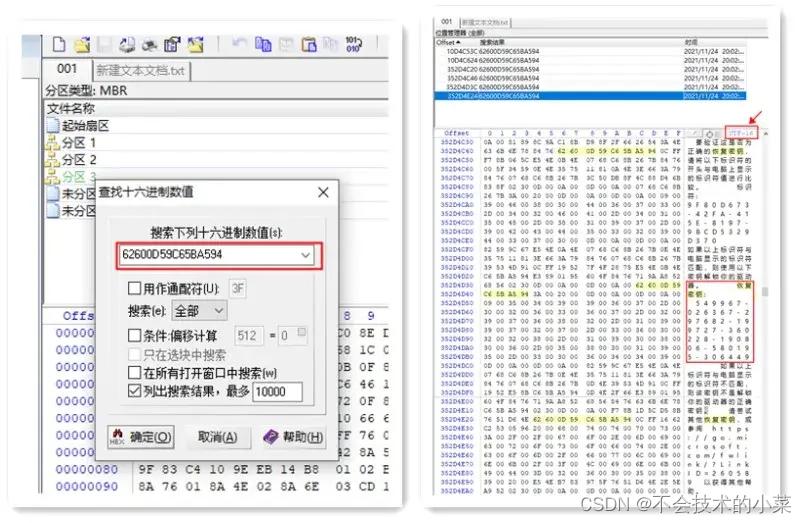Image resolution: width=807 pixels, height=523 pixels.
Task: Click the New file toolbar icon
Action: pos(59,45)
